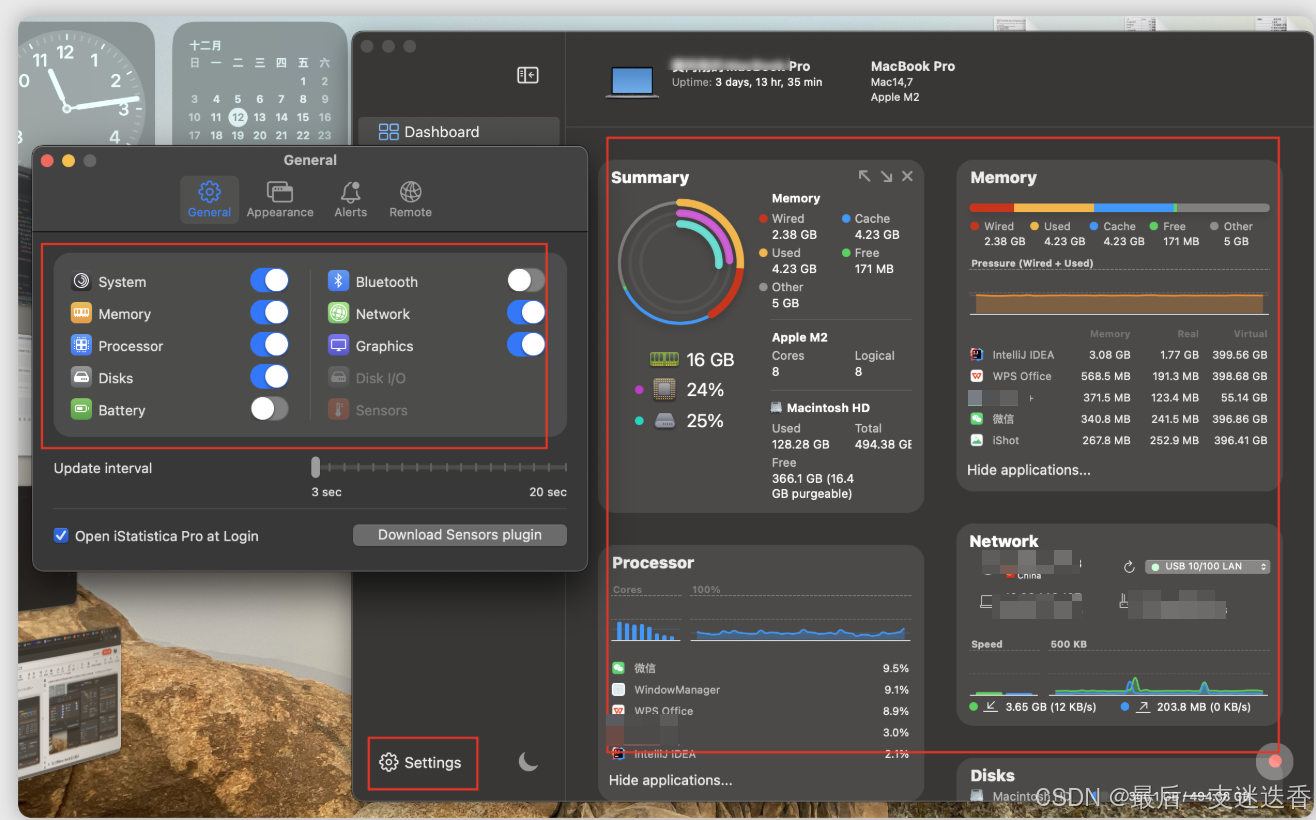Click the Graphics display icon in settings
This screenshot has height=820, width=1316.
[339, 346]
